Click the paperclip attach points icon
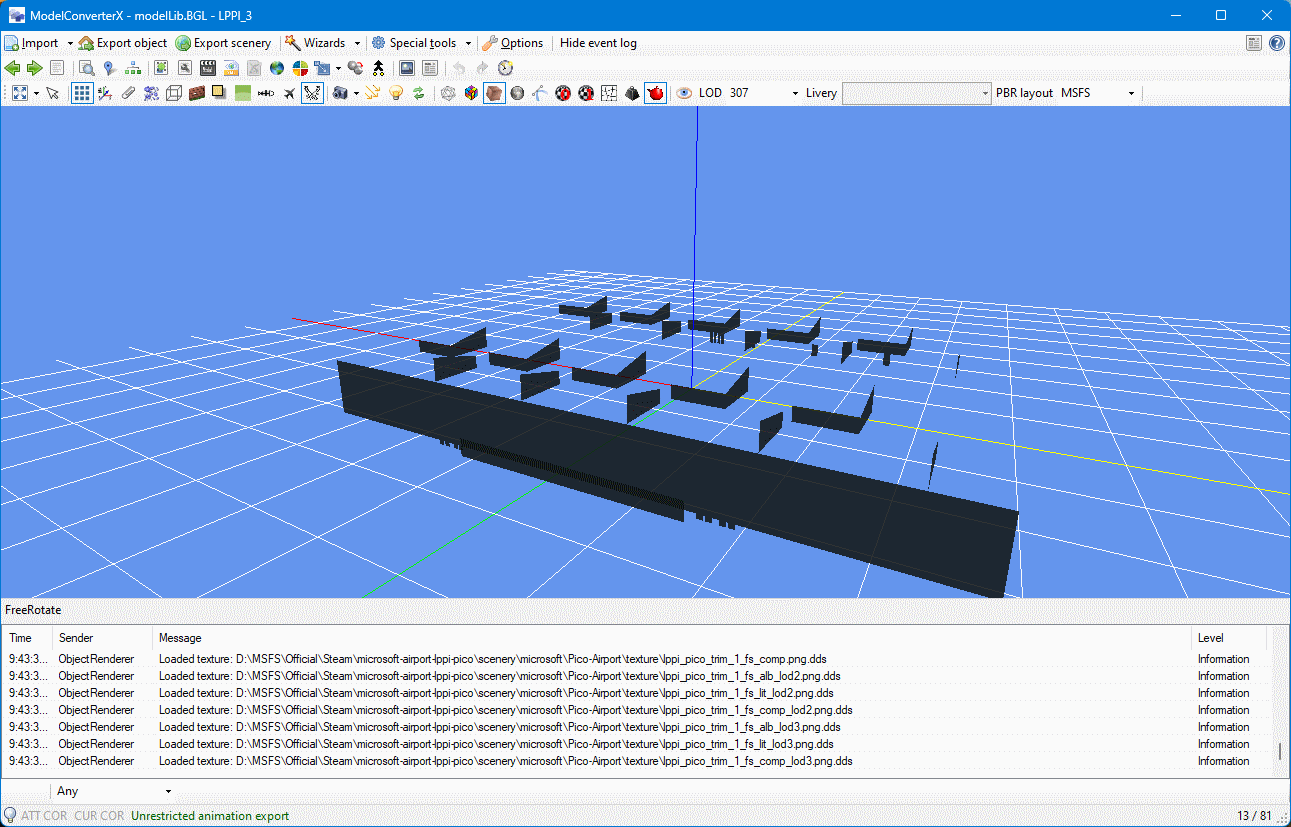 click(x=127, y=92)
